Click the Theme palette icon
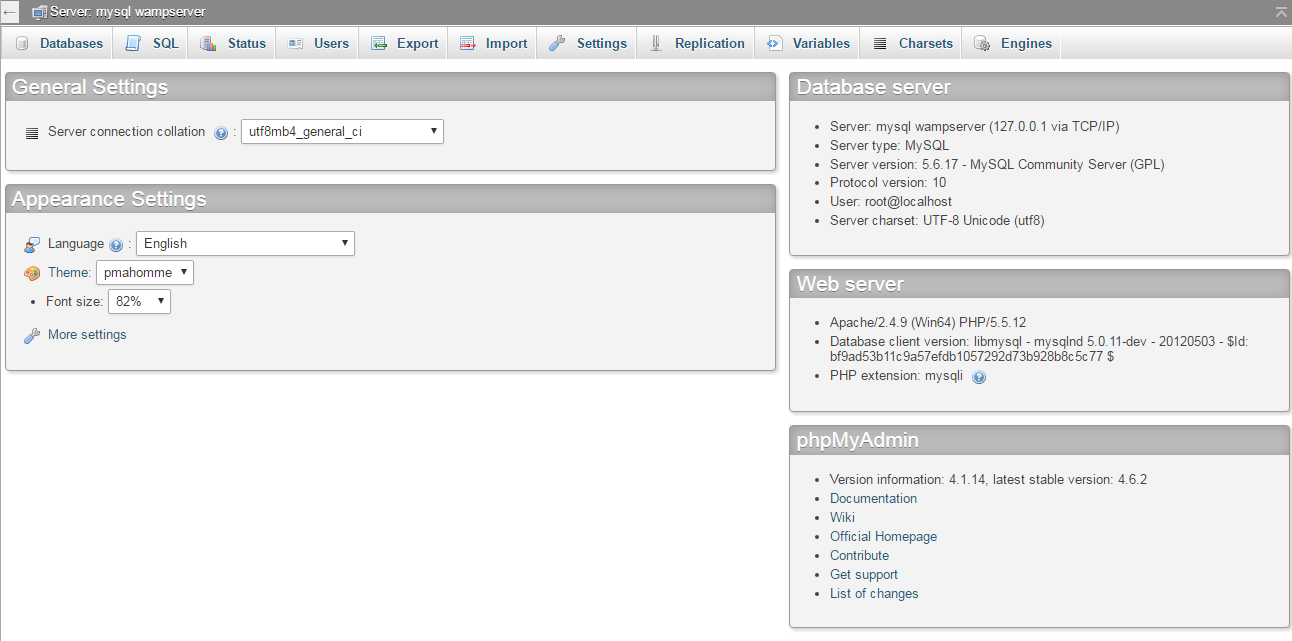The image size is (1292, 641). (x=32, y=273)
